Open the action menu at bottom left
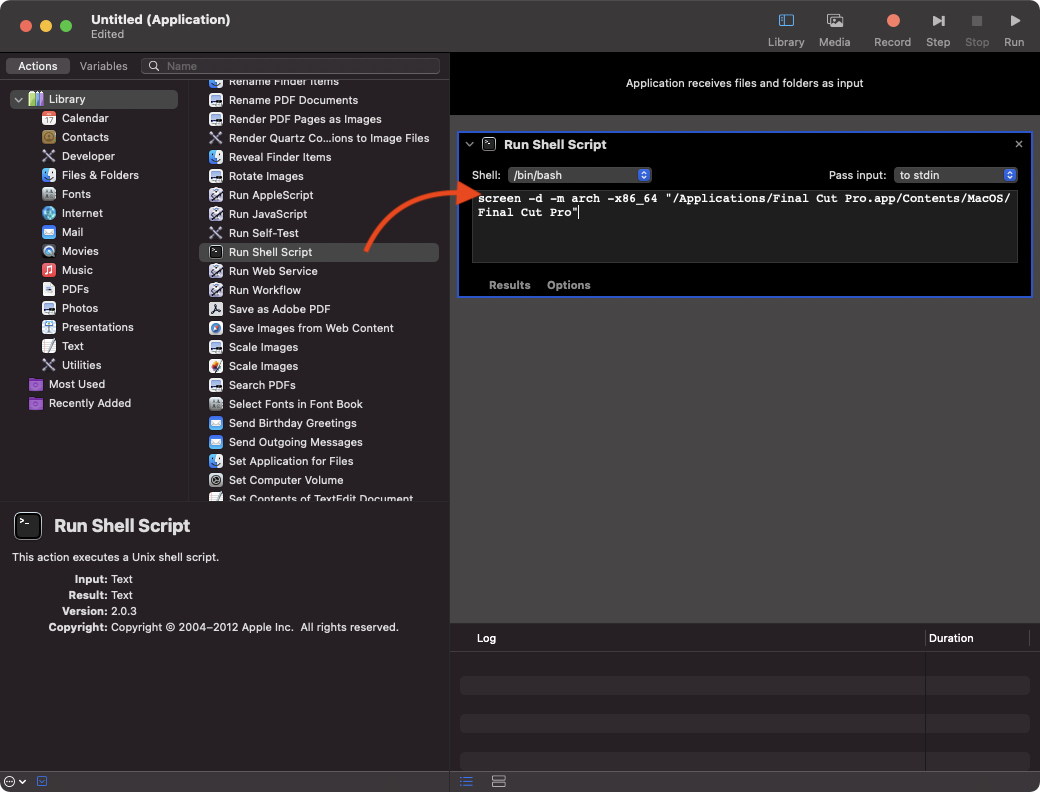Image resolution: width=1040 pixels, height=792 pixels. click(x=15, y=781)
